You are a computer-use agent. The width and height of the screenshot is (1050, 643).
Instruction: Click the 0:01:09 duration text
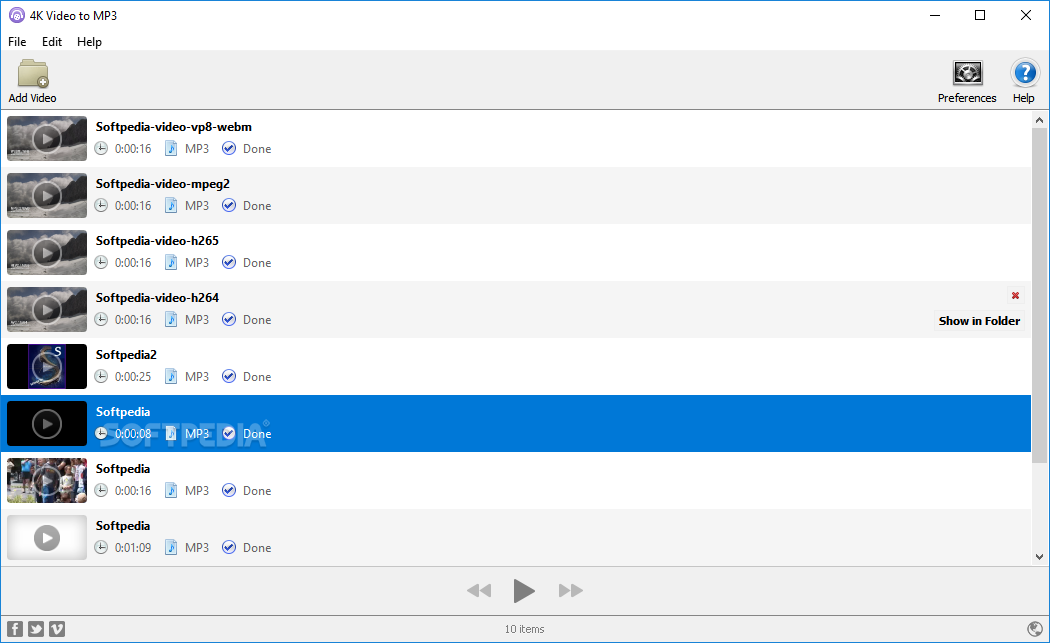[133, 547]
